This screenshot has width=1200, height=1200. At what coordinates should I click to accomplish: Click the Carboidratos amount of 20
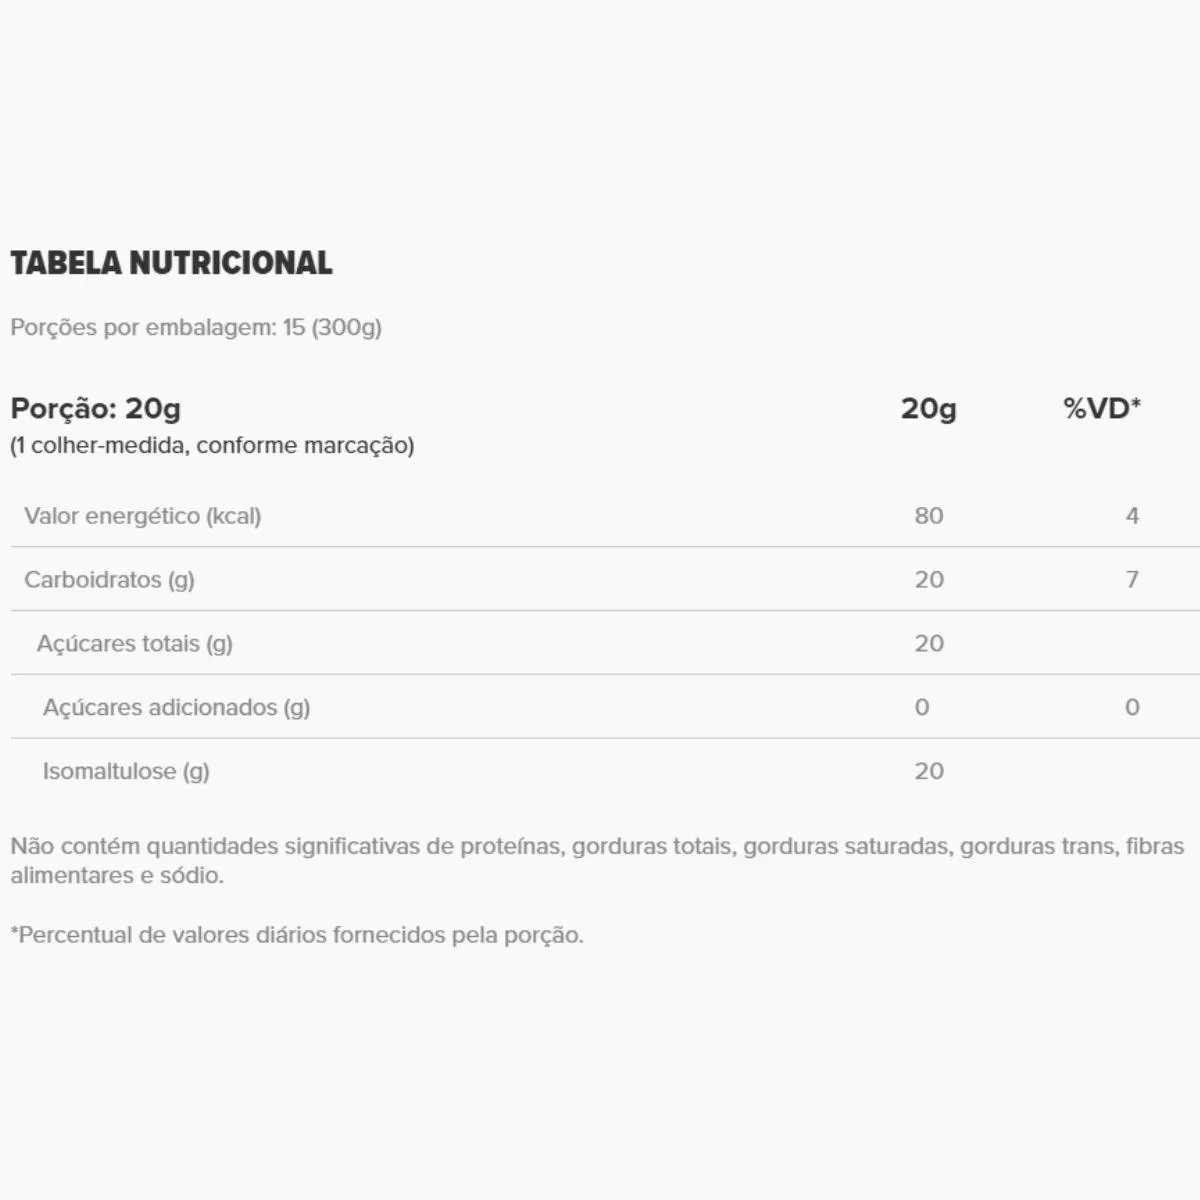pyautogui.click(x=928, y=580)
